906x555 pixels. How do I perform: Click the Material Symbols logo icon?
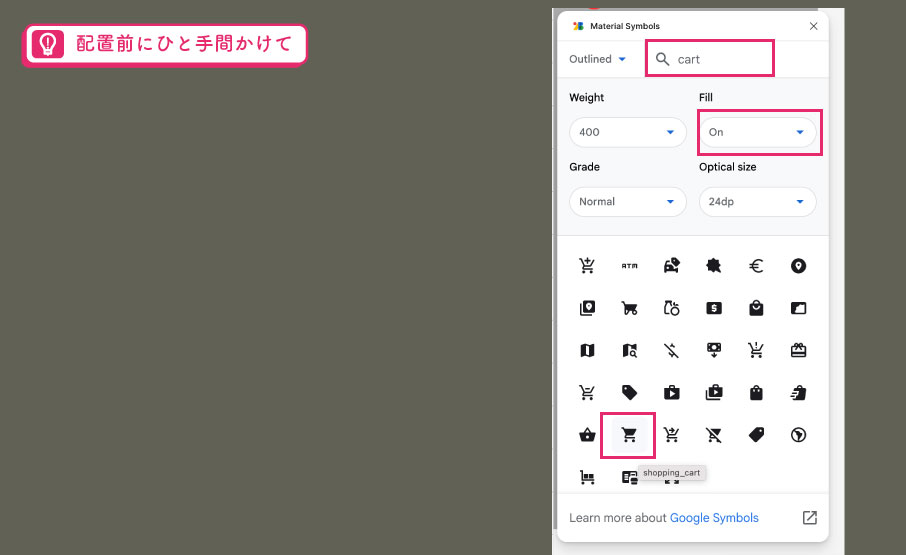[x=578, y=26]
